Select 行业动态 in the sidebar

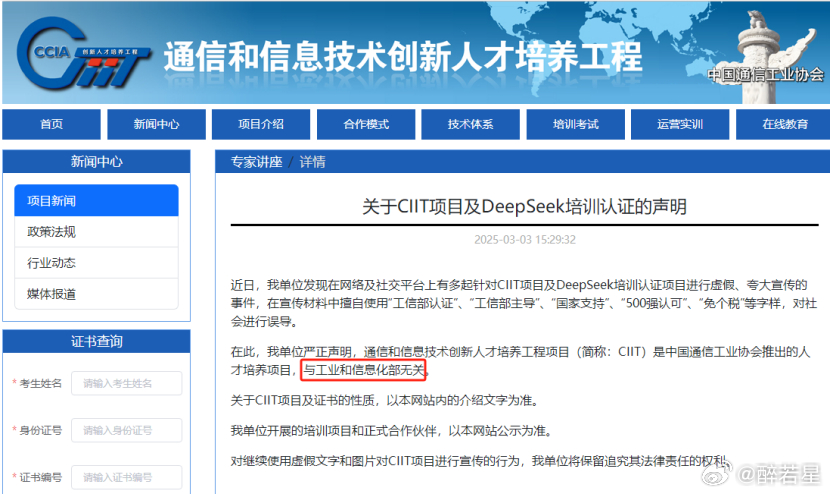(x=96, y=263)
